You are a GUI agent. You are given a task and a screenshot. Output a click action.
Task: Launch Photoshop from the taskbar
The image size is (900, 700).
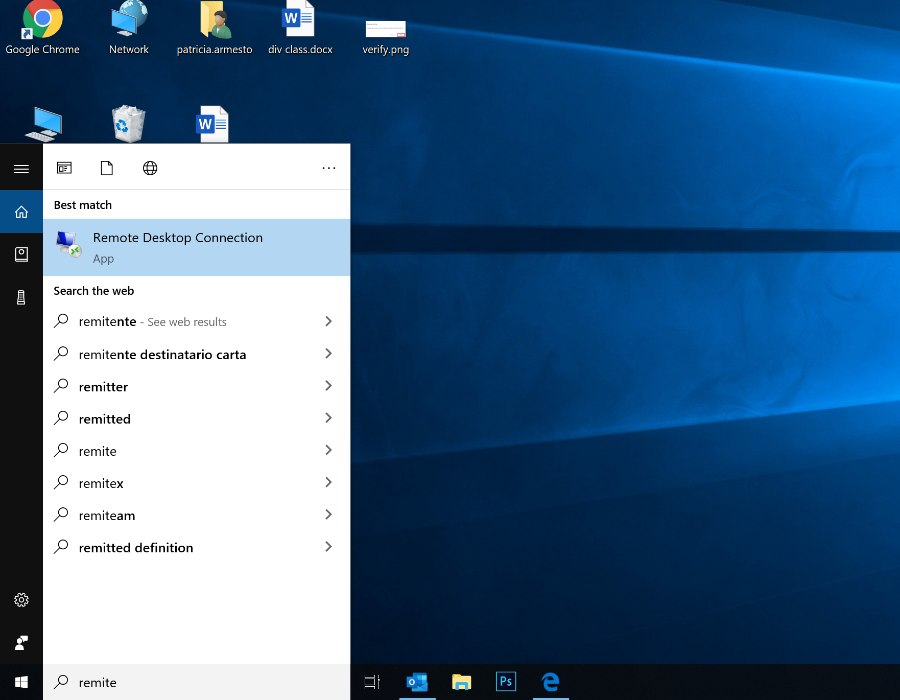[x=506, y=682]
